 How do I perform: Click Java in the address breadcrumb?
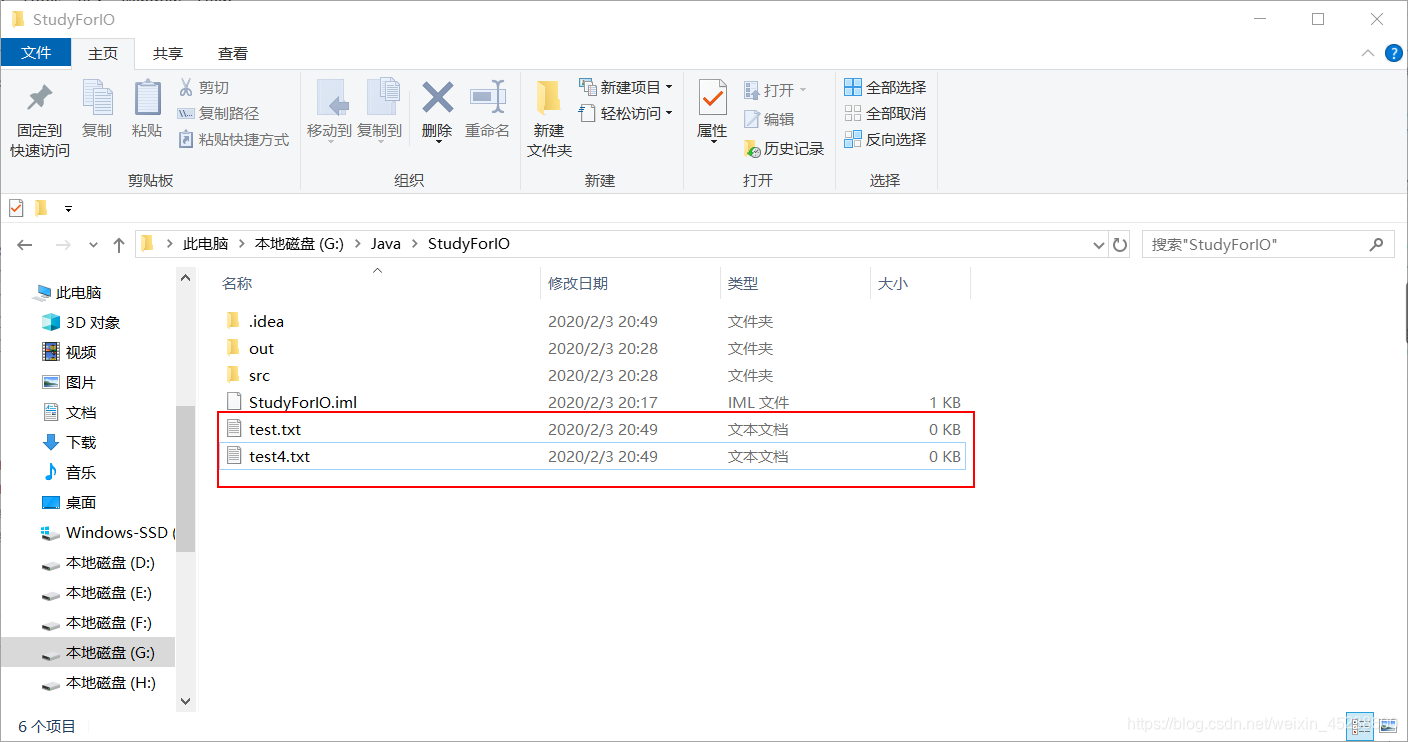[x=386, y=244]
